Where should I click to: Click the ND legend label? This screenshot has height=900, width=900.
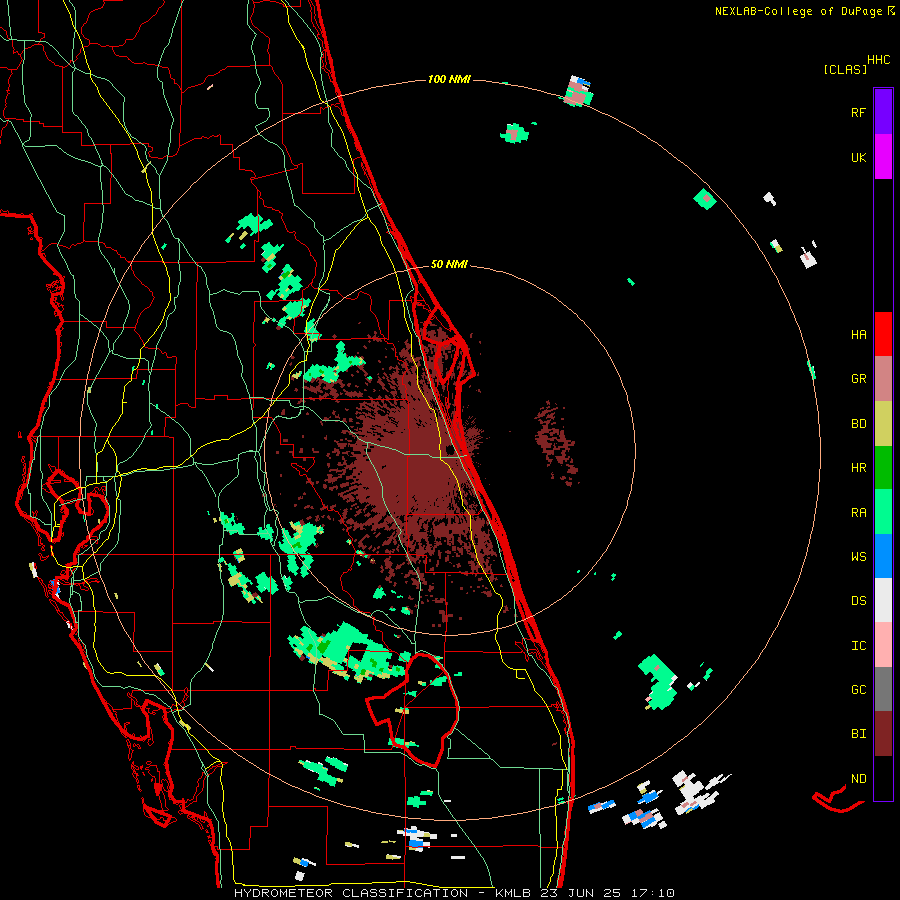[x=858, y=779]
